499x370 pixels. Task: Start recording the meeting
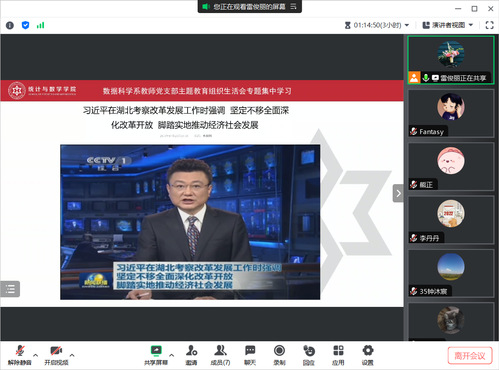(x=279, y=355)
